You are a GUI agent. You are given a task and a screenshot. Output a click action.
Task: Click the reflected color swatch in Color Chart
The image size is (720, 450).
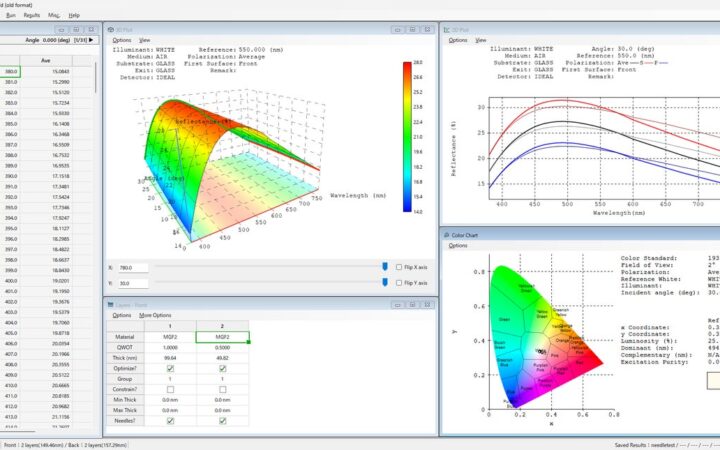[x=713, y=381]
